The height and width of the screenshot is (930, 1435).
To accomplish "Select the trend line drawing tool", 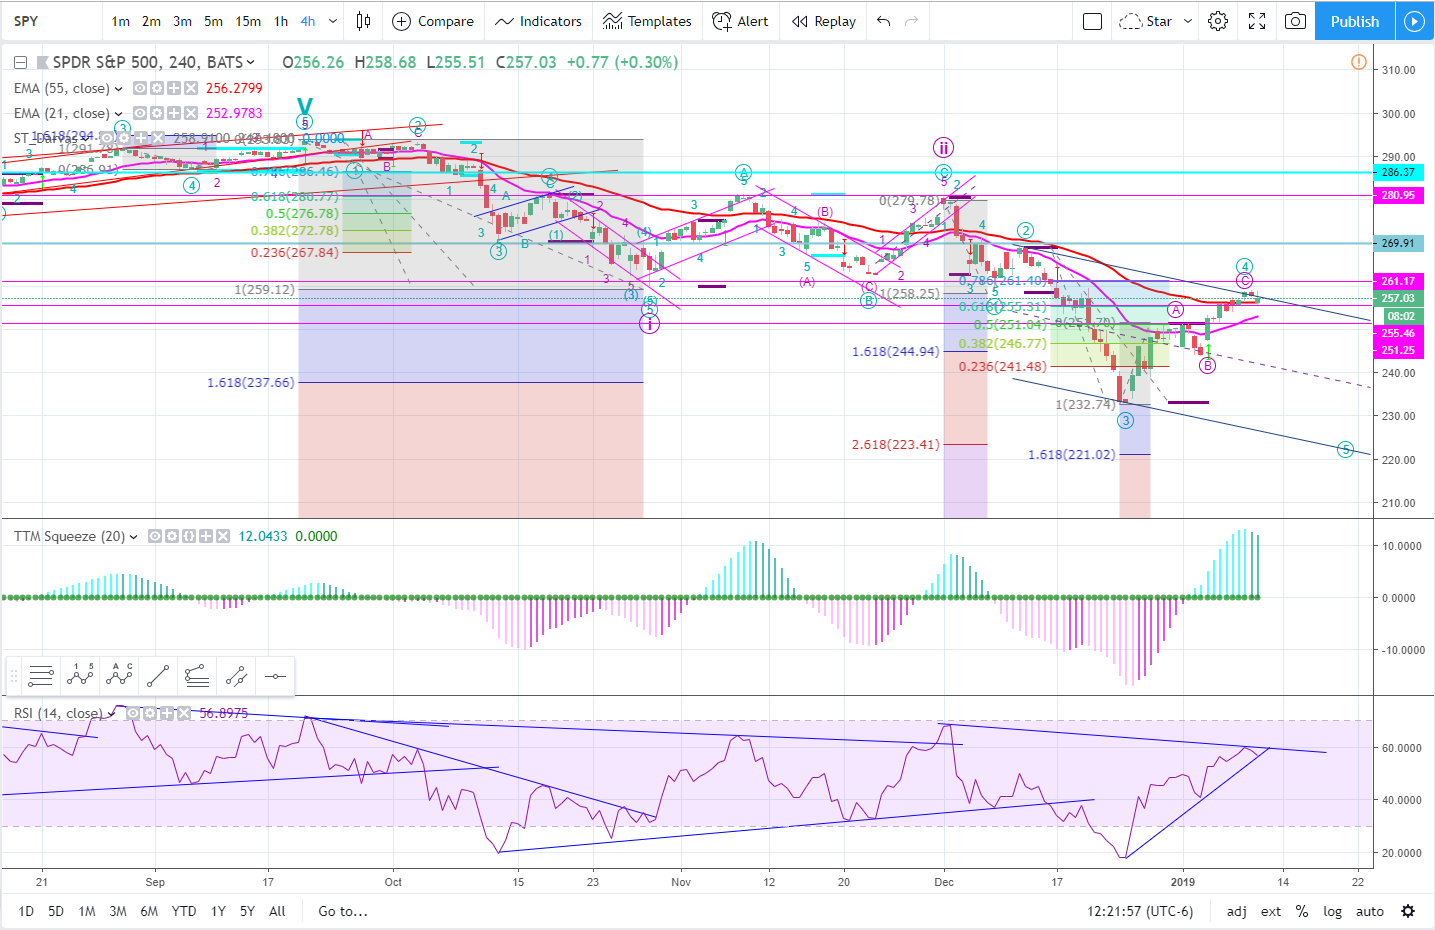I will (158, 676).
